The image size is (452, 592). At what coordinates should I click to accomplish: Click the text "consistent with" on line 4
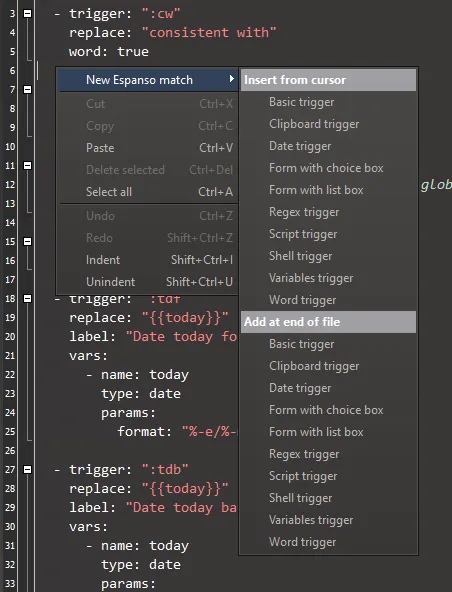pos(208,32)
